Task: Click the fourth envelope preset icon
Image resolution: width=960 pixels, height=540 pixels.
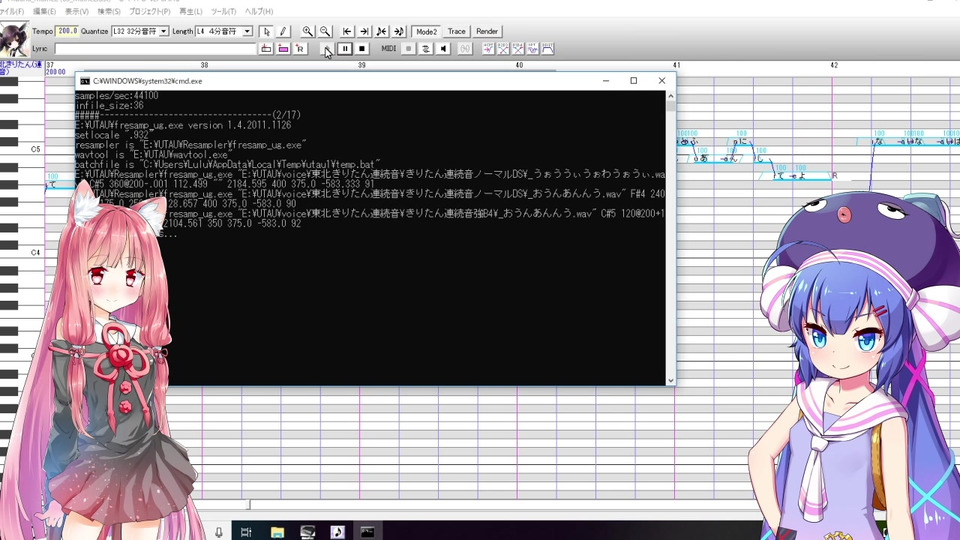Action: point(533,48)
